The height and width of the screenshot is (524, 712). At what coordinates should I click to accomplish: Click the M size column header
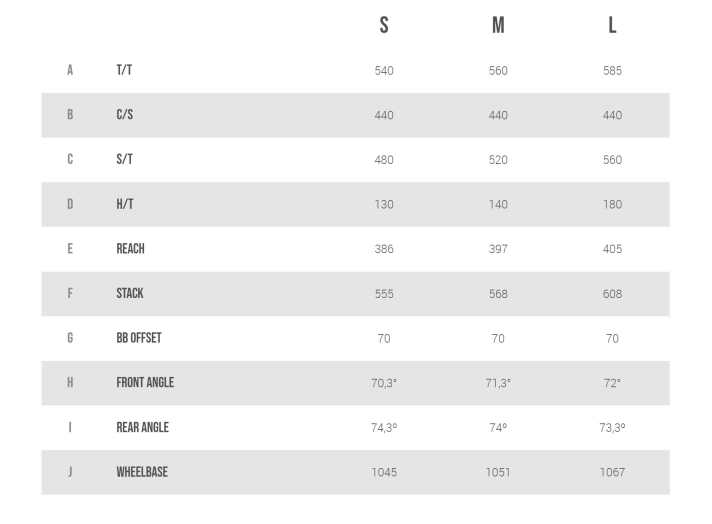click(498, 26)
